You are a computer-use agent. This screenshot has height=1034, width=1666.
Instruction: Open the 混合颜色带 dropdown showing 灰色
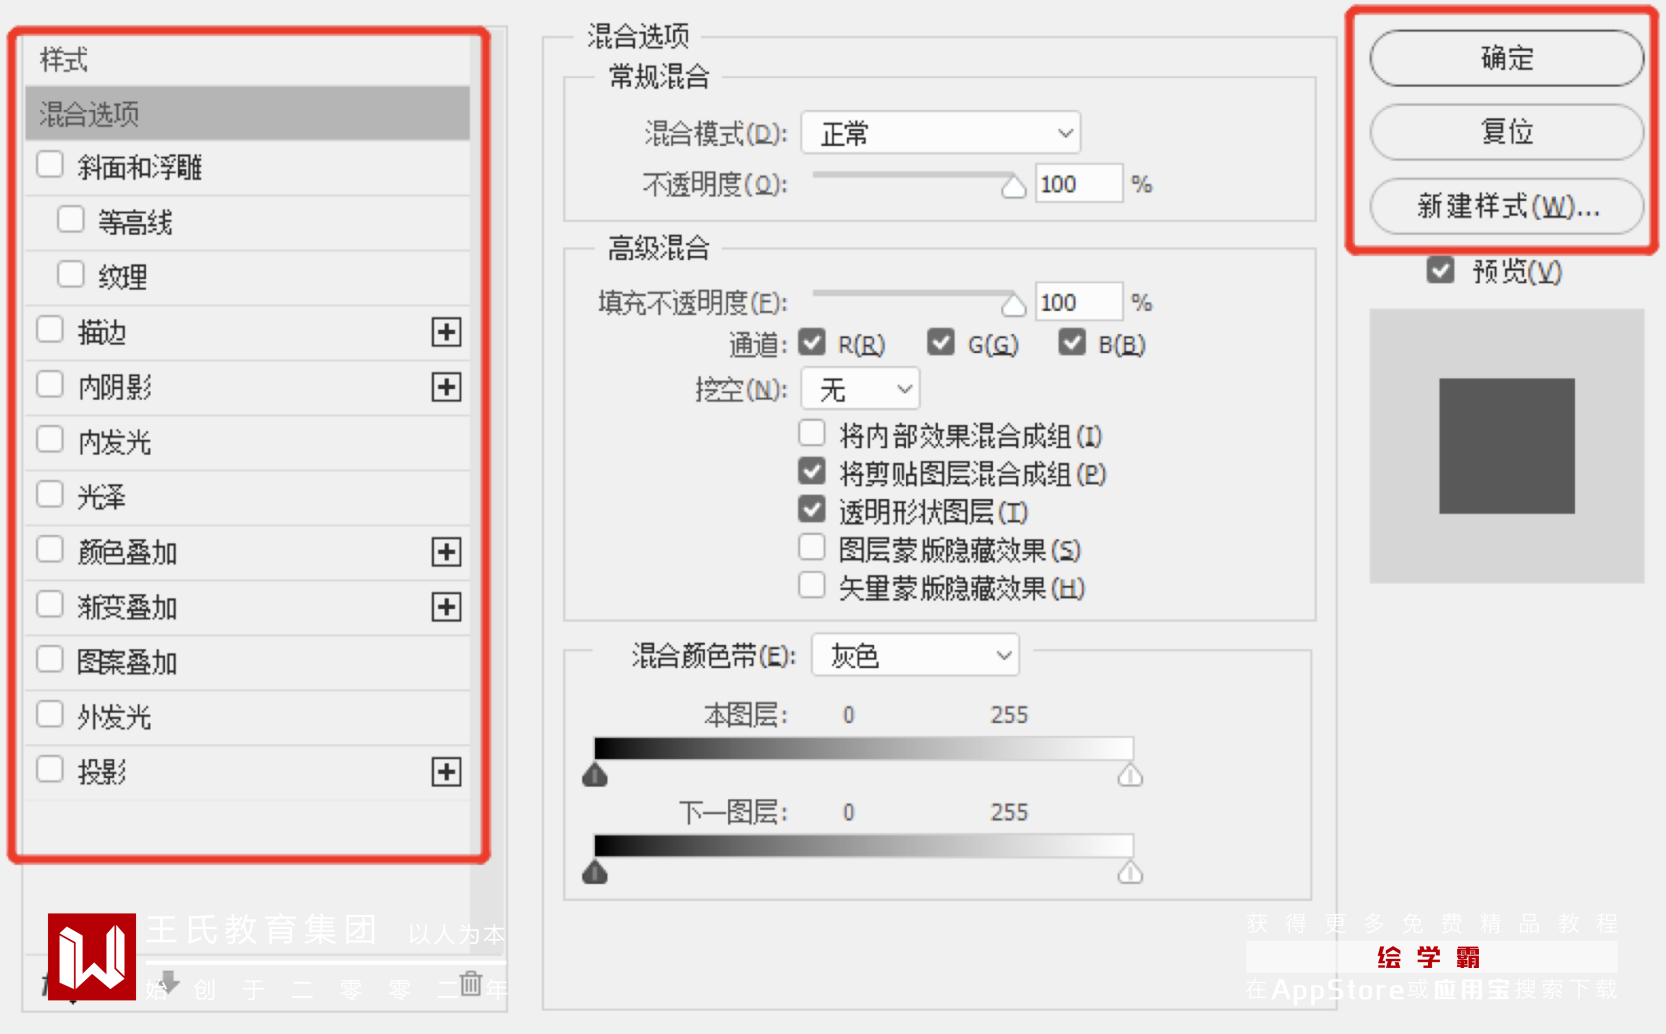click(915, 655)
